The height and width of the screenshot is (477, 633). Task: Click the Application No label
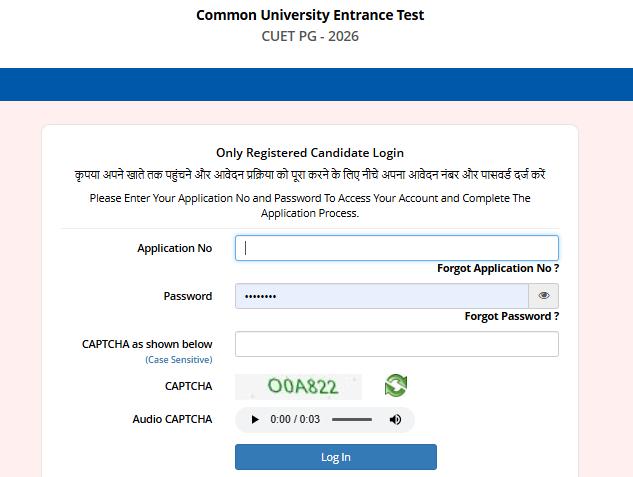pos(174,248)
